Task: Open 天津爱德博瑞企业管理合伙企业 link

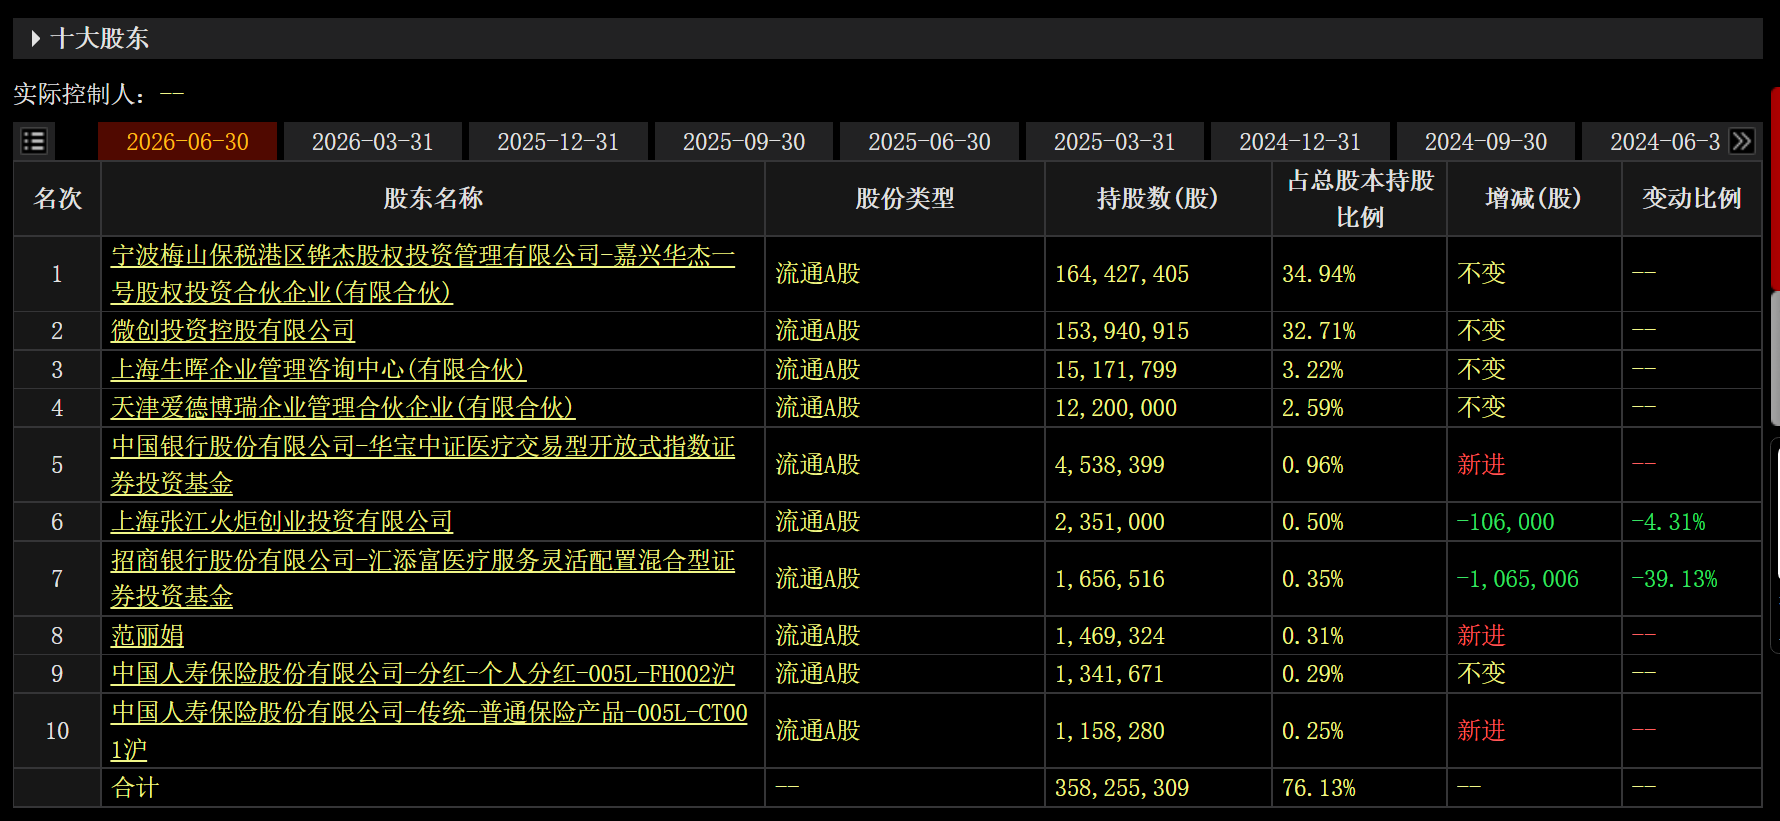Action: [343, 408]
